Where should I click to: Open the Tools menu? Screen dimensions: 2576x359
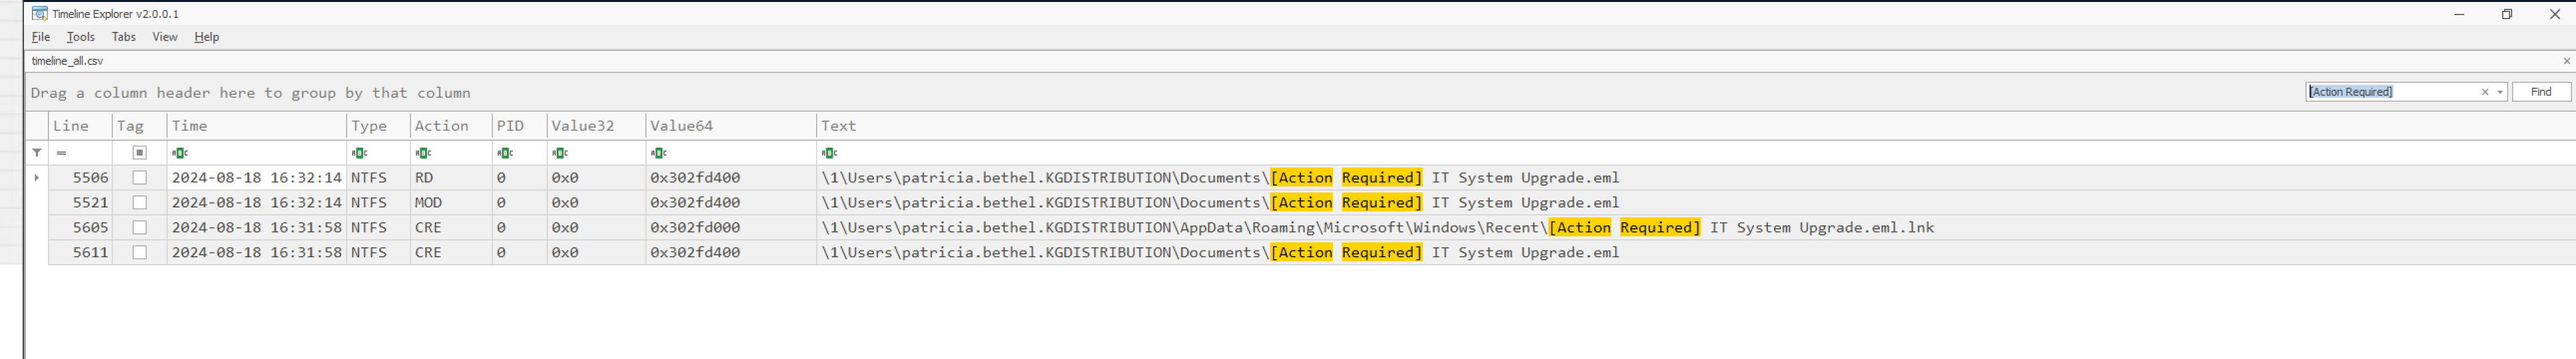[x=80, y=37]
